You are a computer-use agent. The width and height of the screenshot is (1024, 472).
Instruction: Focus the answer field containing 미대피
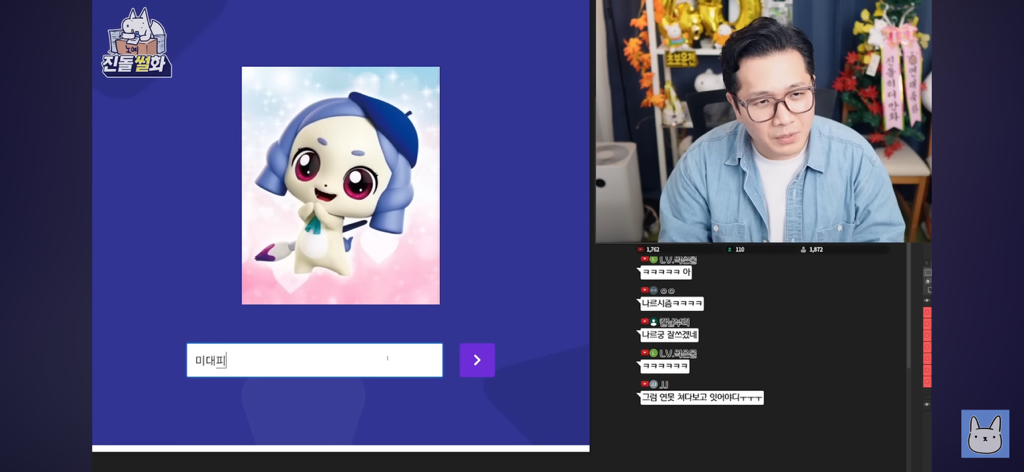(314, 360)
